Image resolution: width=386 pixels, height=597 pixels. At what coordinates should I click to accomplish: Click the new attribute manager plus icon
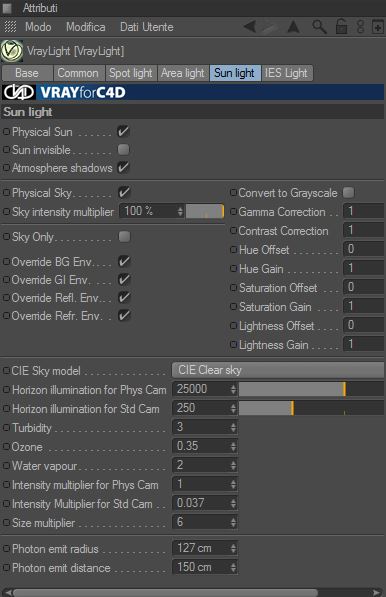click(x=378, y=27)
